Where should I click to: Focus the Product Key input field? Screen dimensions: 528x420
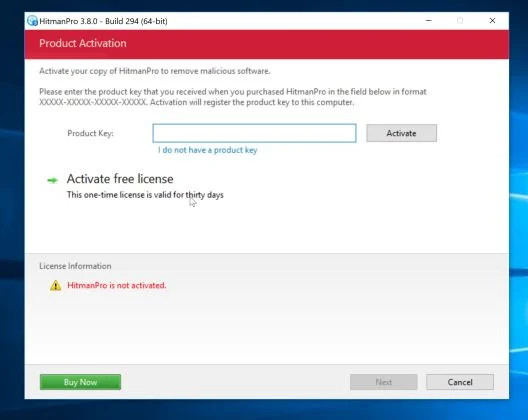coord(254,133)
